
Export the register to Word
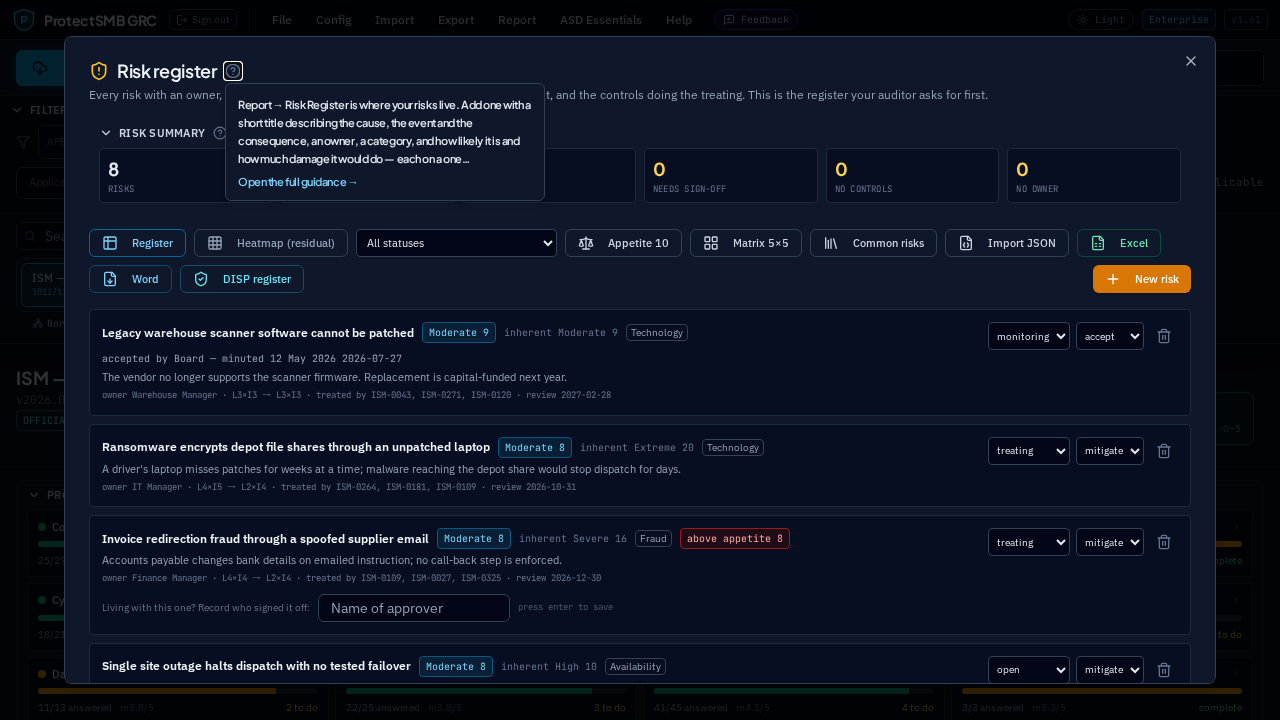tap(130, 279)
